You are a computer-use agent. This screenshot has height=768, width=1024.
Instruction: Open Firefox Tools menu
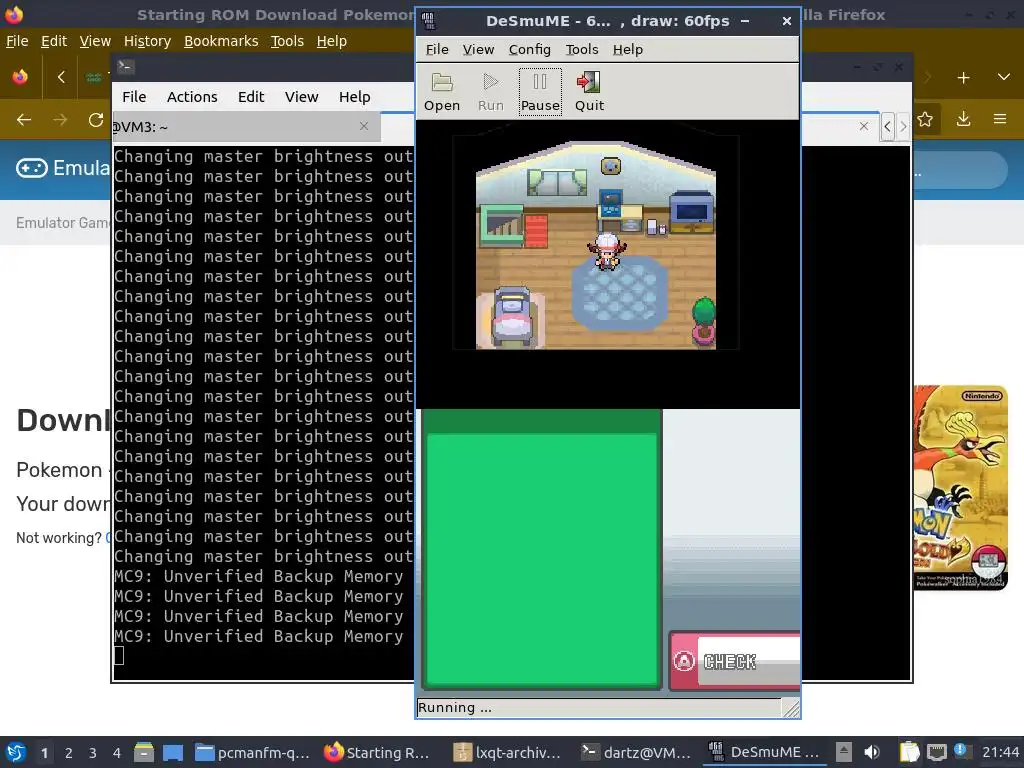coord(287,41)
